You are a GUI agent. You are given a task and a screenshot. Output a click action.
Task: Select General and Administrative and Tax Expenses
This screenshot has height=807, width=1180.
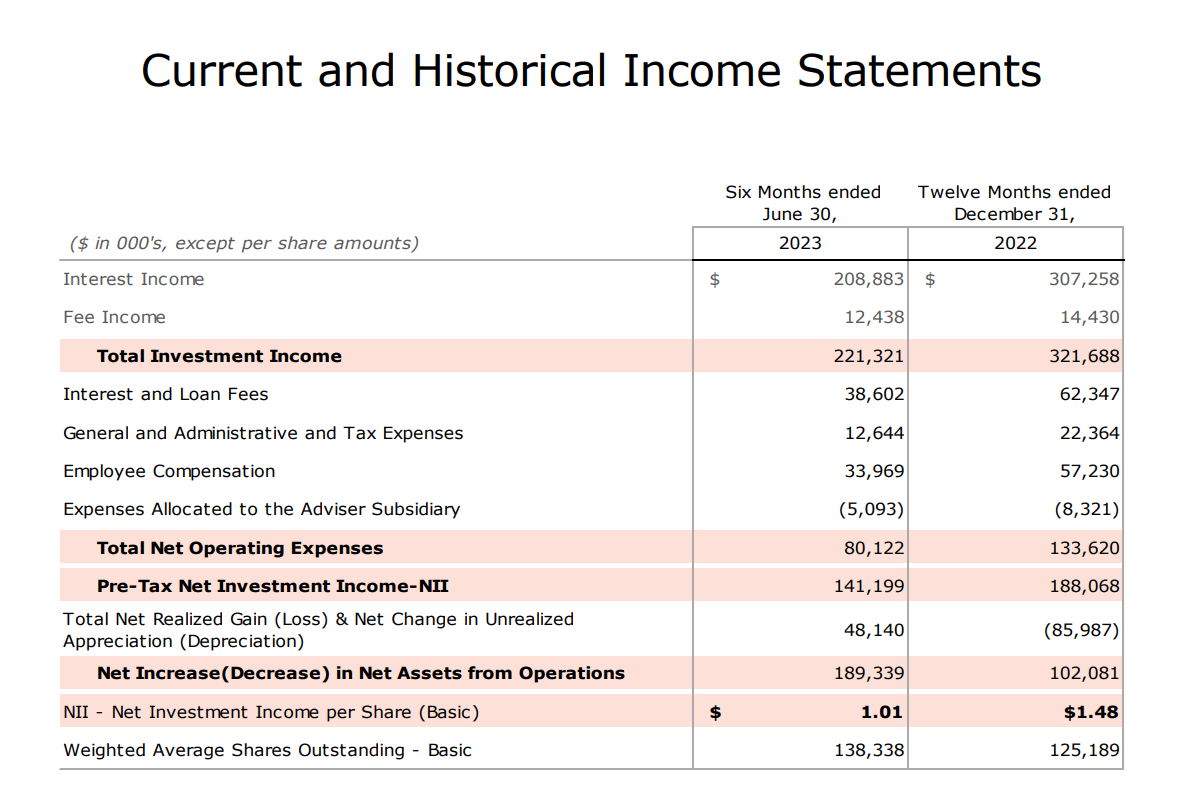coord(263,434)
